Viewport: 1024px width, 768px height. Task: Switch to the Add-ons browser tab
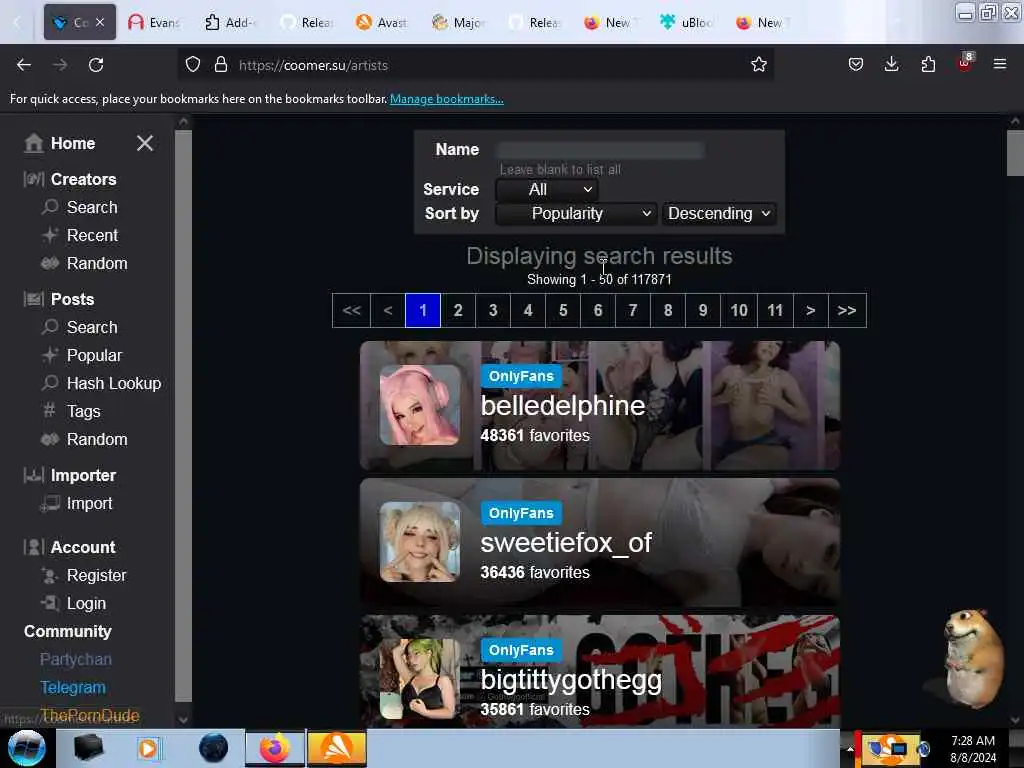231,22
